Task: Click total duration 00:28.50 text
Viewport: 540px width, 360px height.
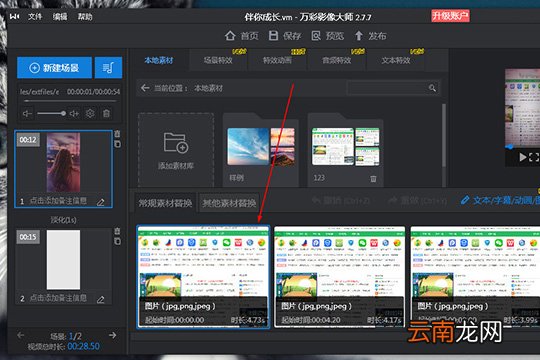Action: pyautogui.click(x=83, y=346)
